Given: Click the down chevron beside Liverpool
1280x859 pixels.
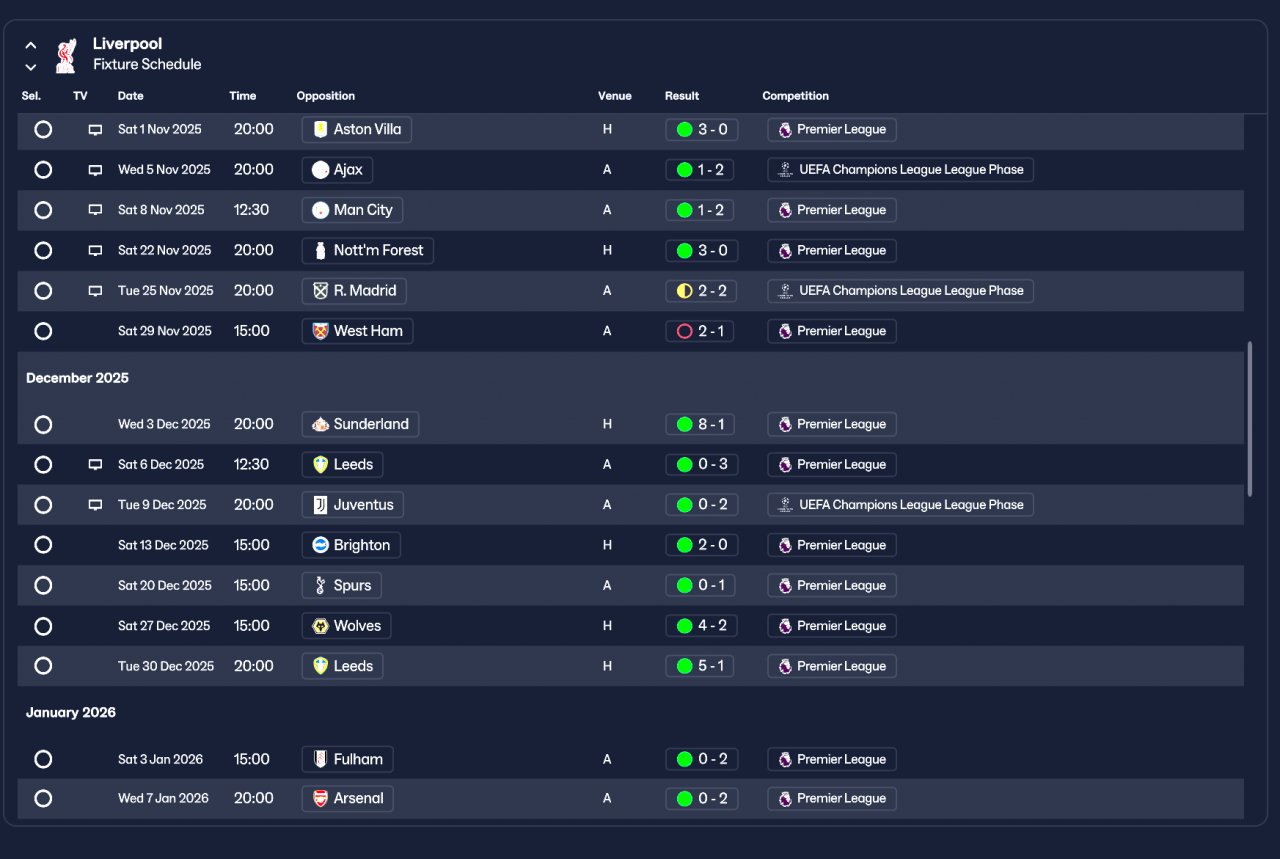Looking at the screenshot, I should (x=31, y=67).
